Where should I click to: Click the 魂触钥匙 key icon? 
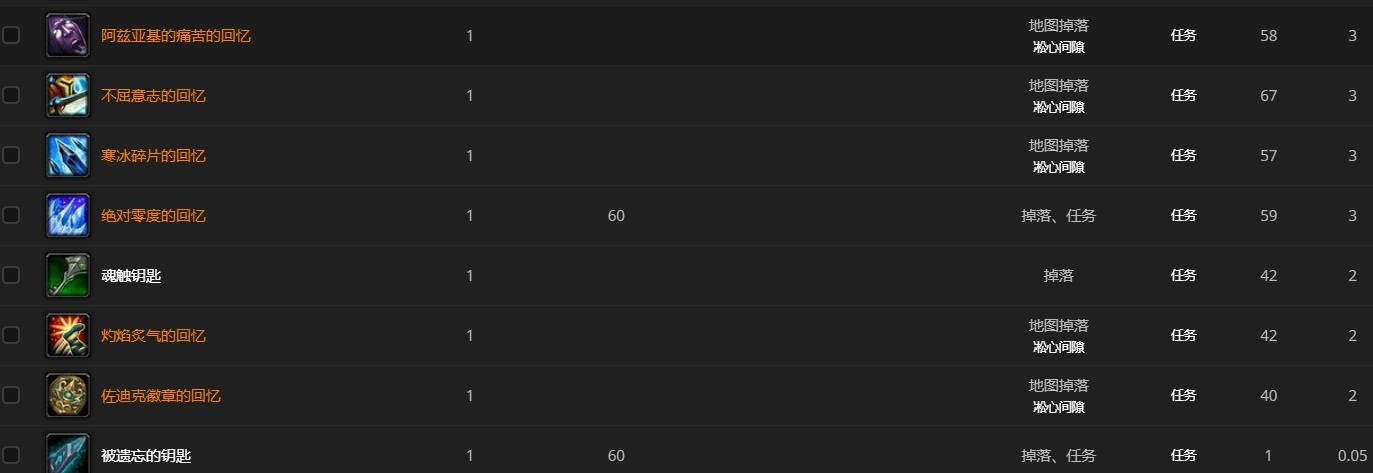click(x=68, y=276)
